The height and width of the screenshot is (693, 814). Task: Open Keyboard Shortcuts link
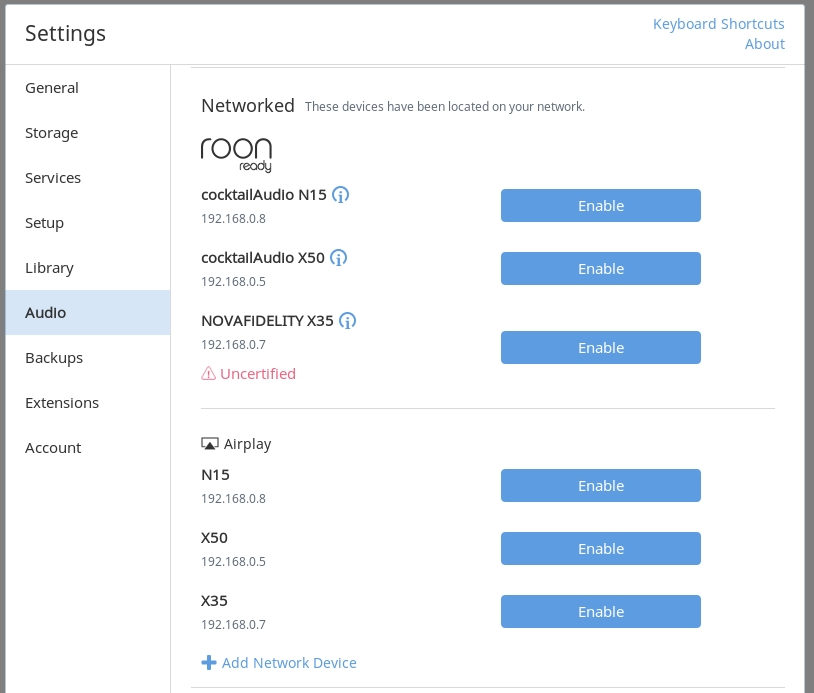click(718, 24)
